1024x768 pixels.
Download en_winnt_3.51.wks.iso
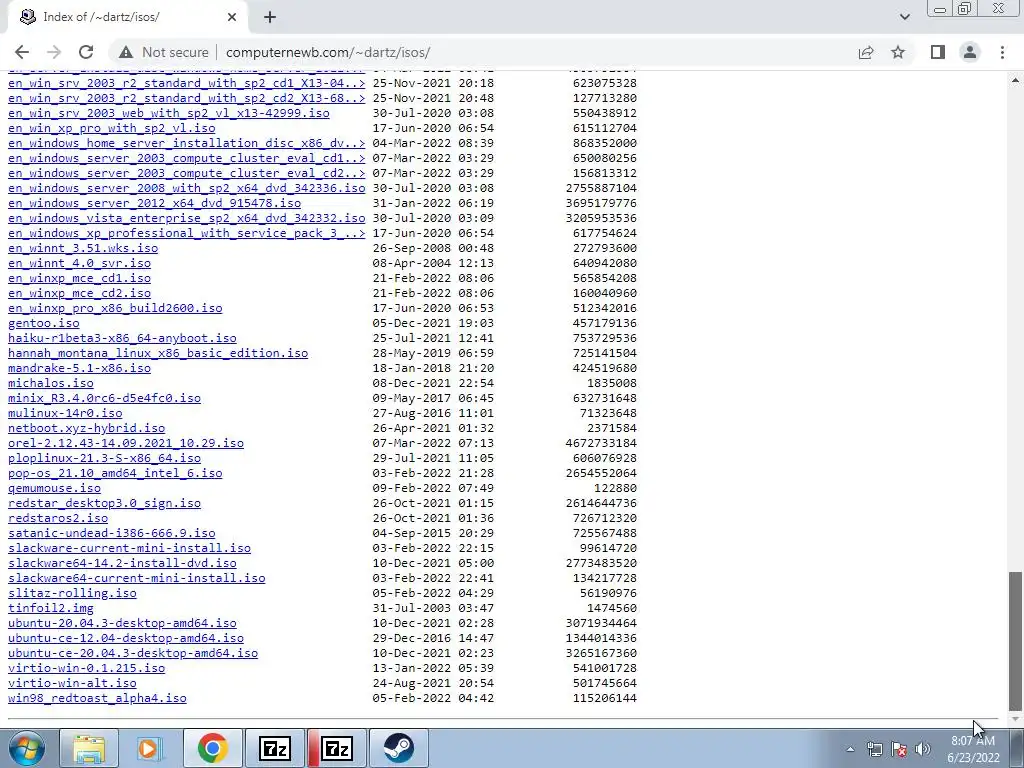[83, 248]
